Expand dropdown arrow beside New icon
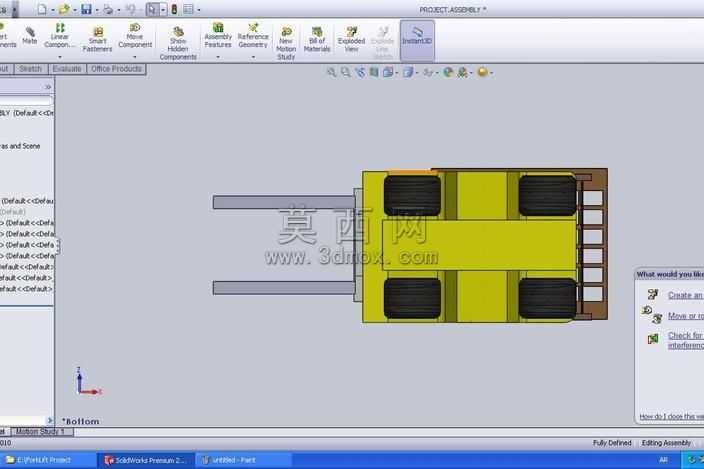Screen dimensions: 704x469 coord(53,10)
